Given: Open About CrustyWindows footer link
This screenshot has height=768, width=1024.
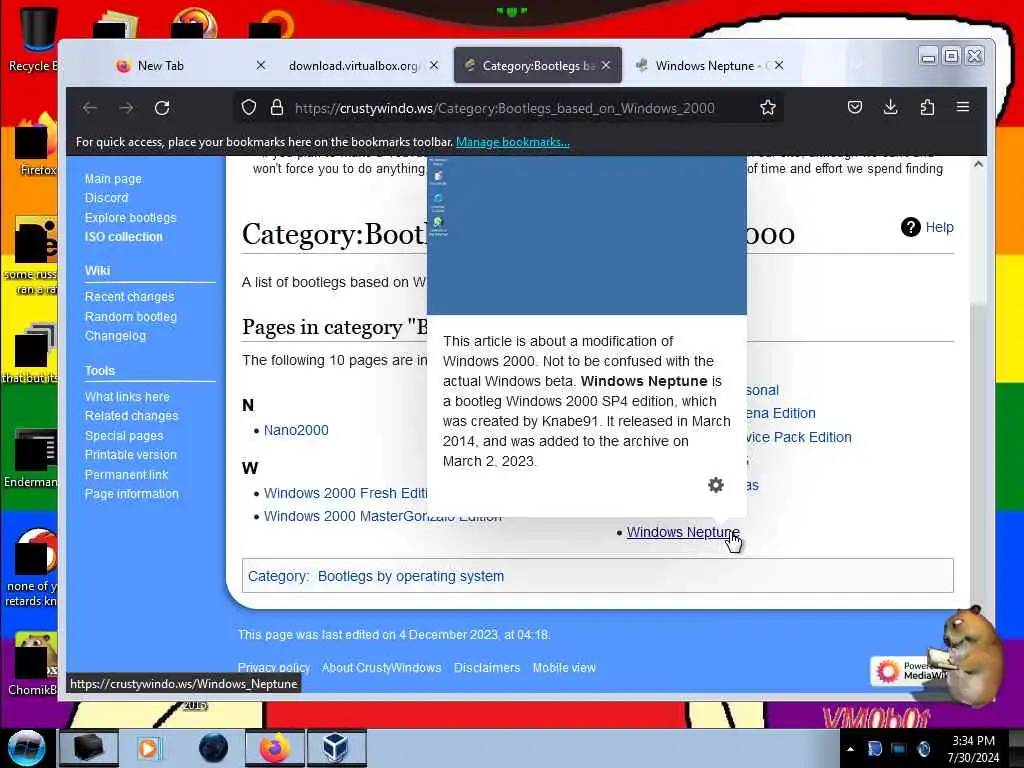Looking at the screenshot, I should 381,667.
